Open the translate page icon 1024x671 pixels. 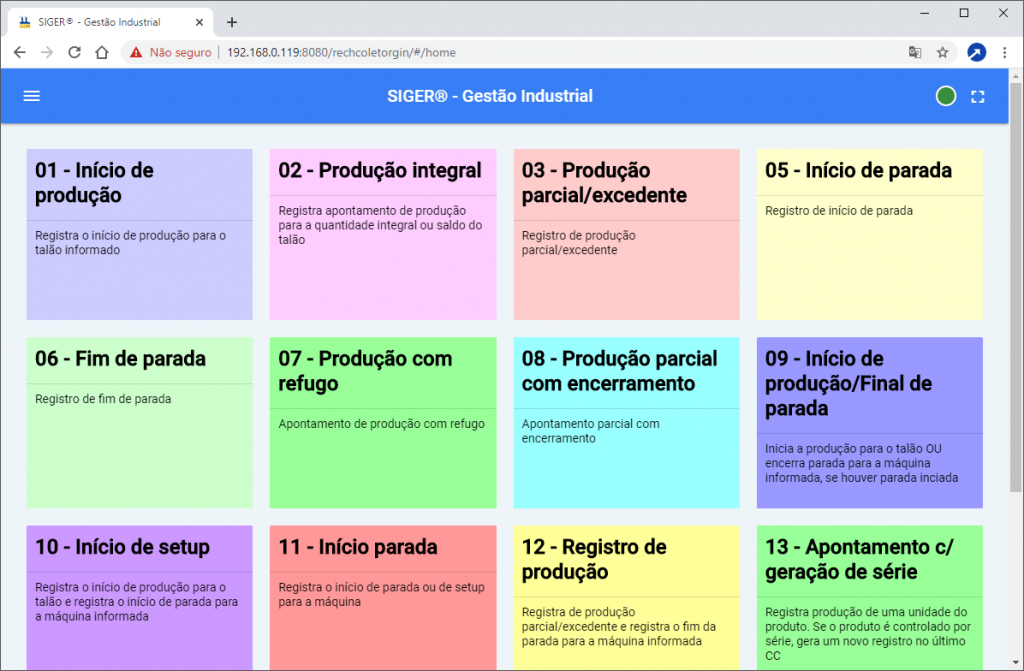click(915, 52)
